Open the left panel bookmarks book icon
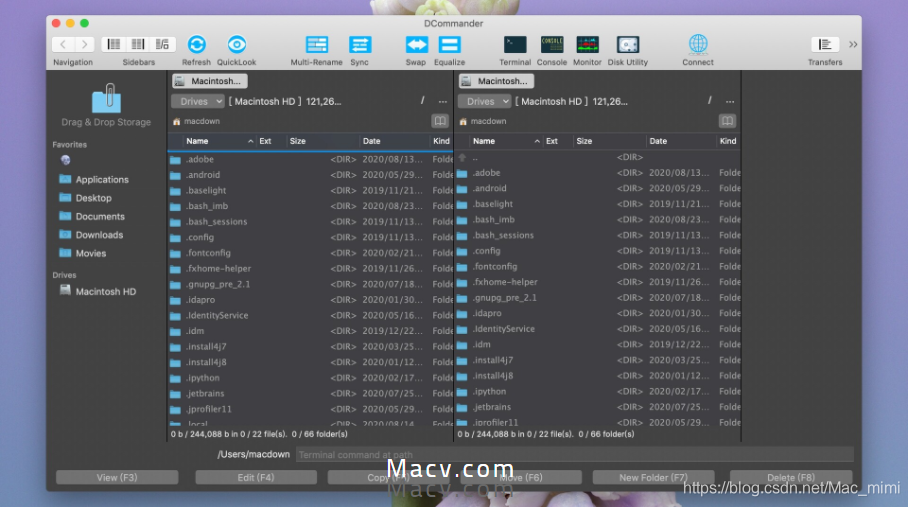Viewport: 910px width, 507px height. coord(440,121)
